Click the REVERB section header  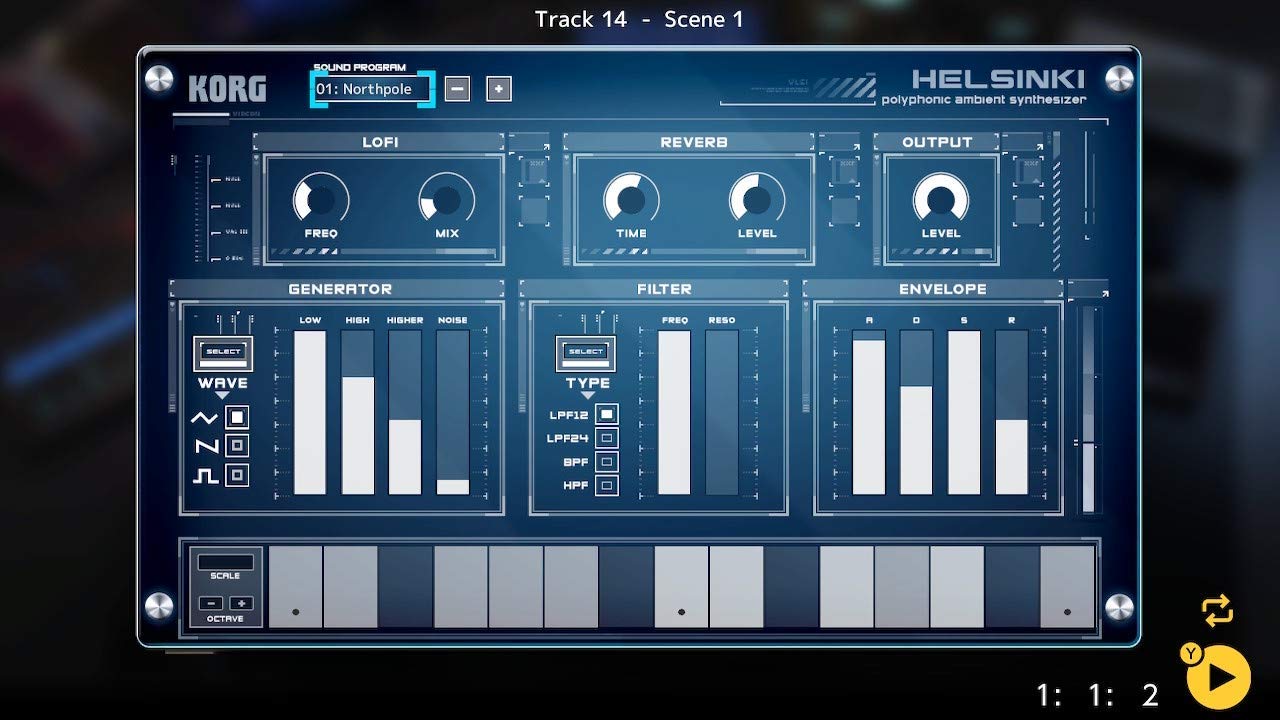tap(694, 142)
